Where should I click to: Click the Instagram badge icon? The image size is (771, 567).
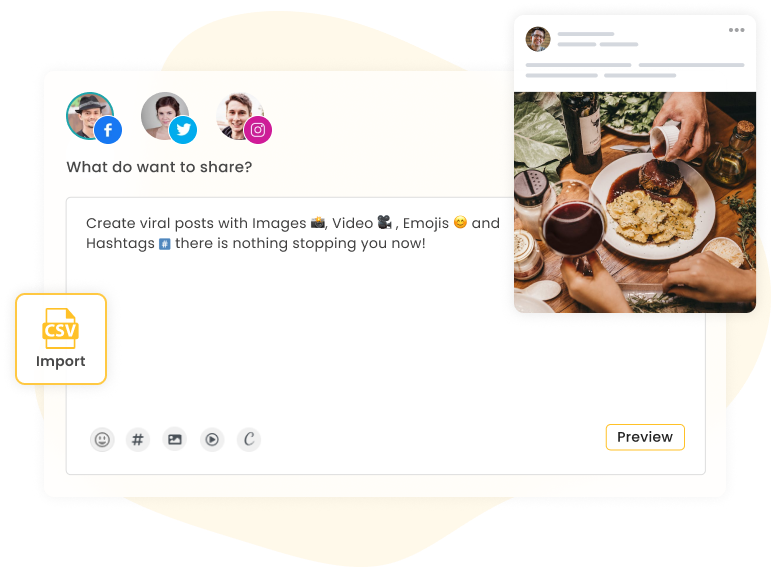(x=258, y=130)
